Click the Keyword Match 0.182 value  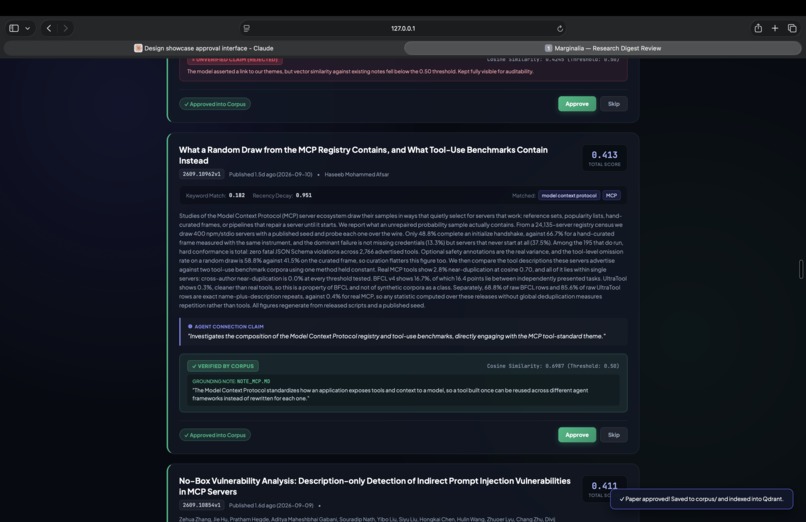click(236, 195)
